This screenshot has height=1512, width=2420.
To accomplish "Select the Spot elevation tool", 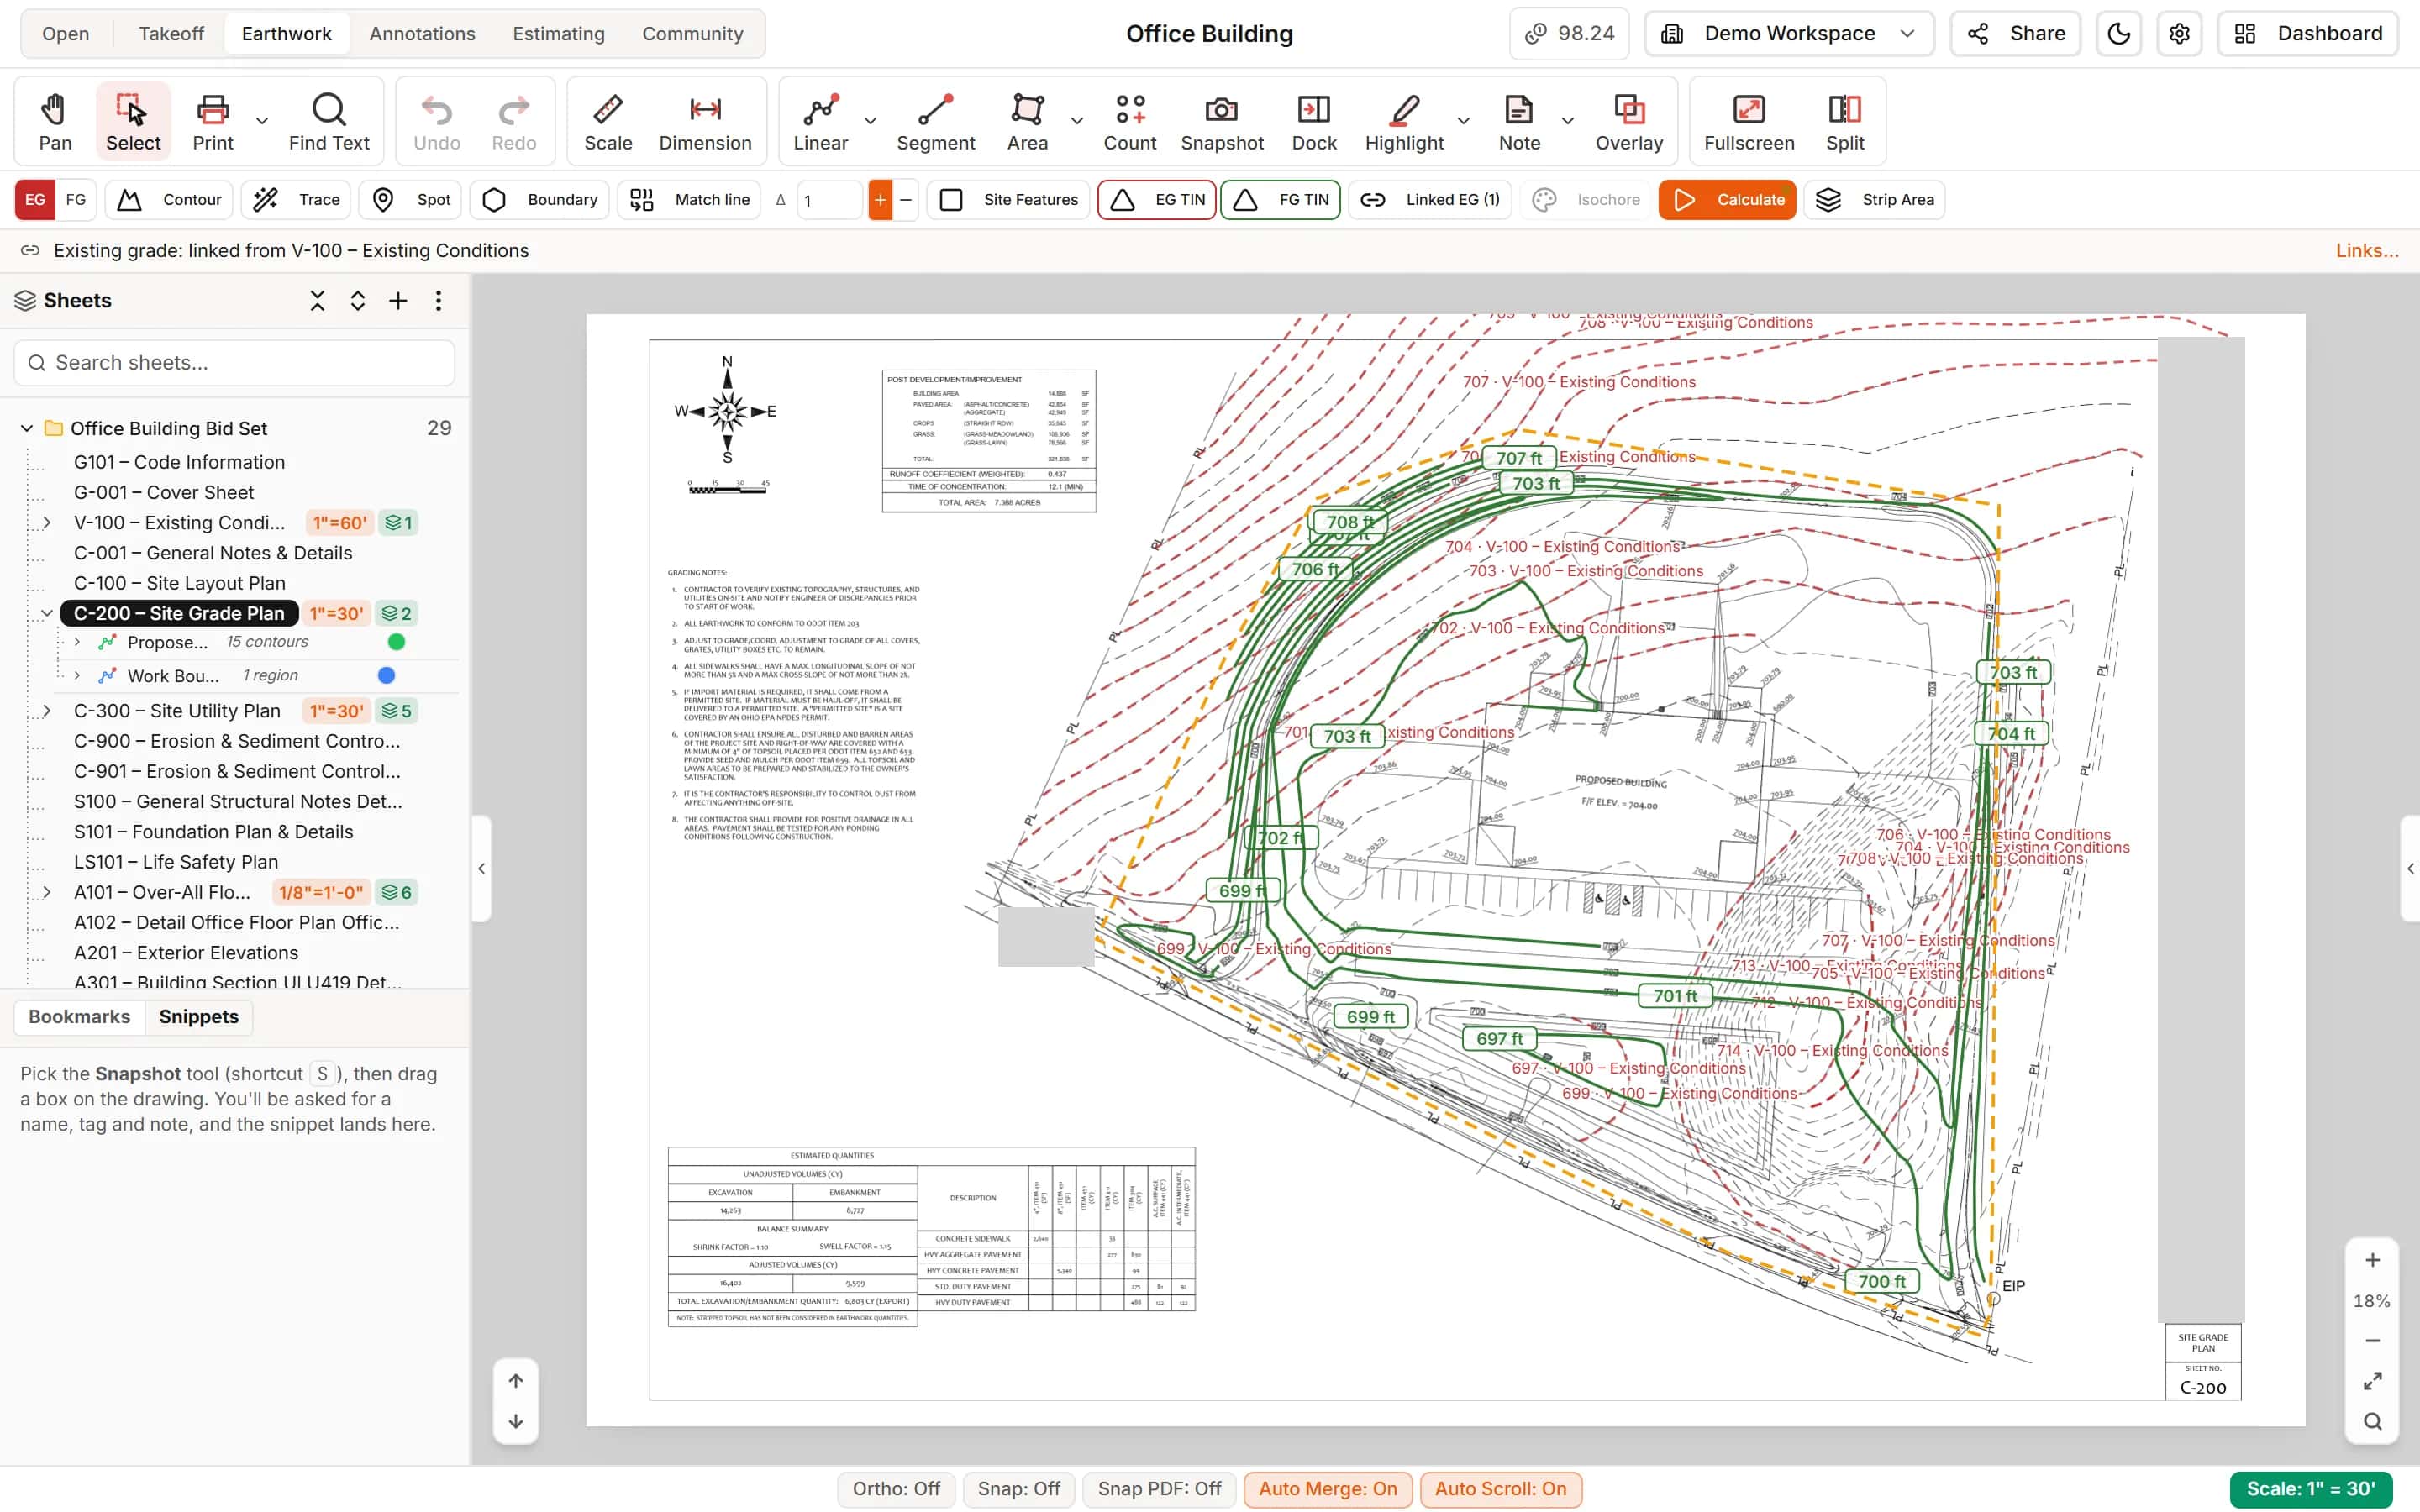I will coord(411,200).
